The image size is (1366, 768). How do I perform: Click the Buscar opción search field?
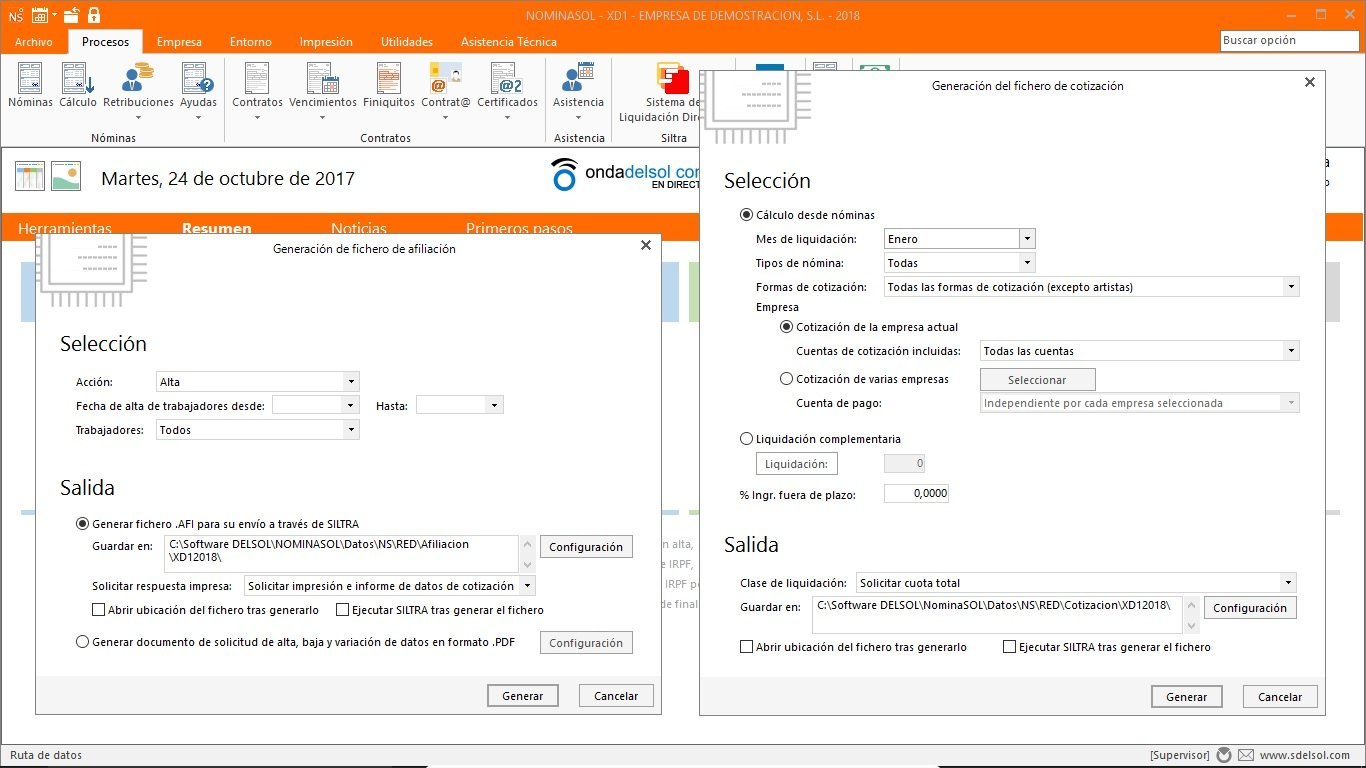click(x=1290, y=41)
